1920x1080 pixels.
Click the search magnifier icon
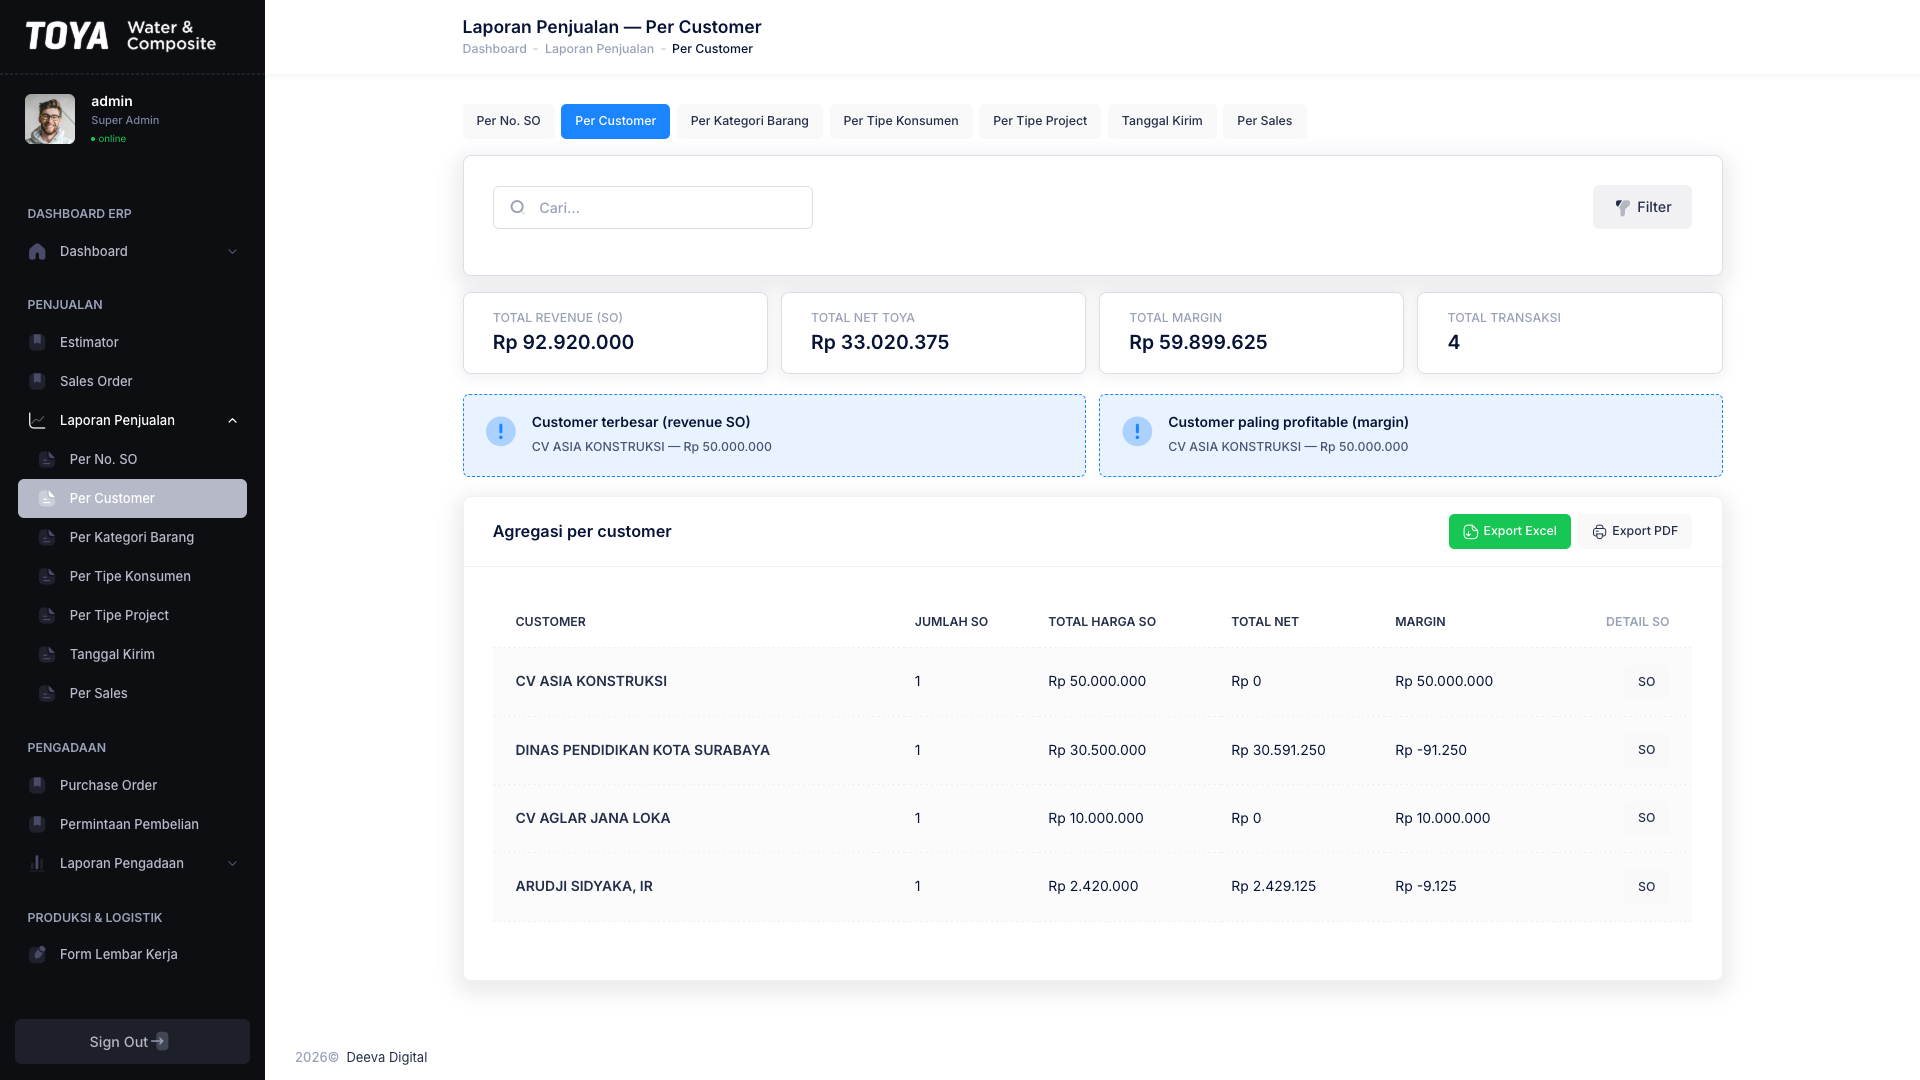(517, 207)
